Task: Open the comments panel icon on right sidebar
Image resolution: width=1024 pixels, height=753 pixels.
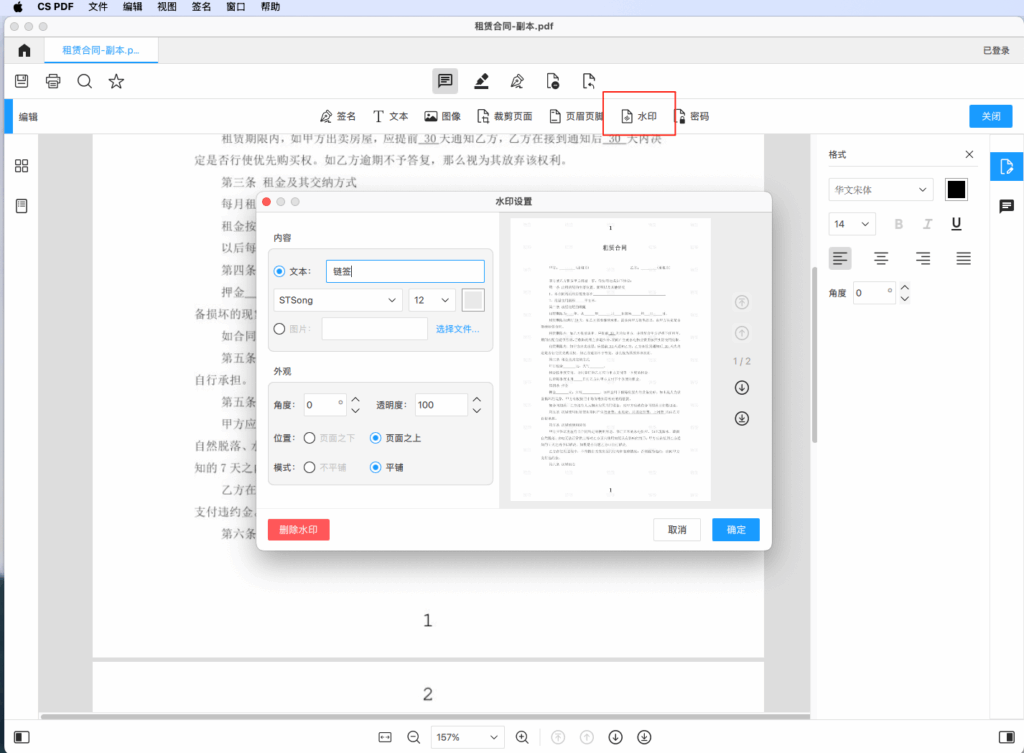Action: pyautogui.click(x=1006, y=206)
